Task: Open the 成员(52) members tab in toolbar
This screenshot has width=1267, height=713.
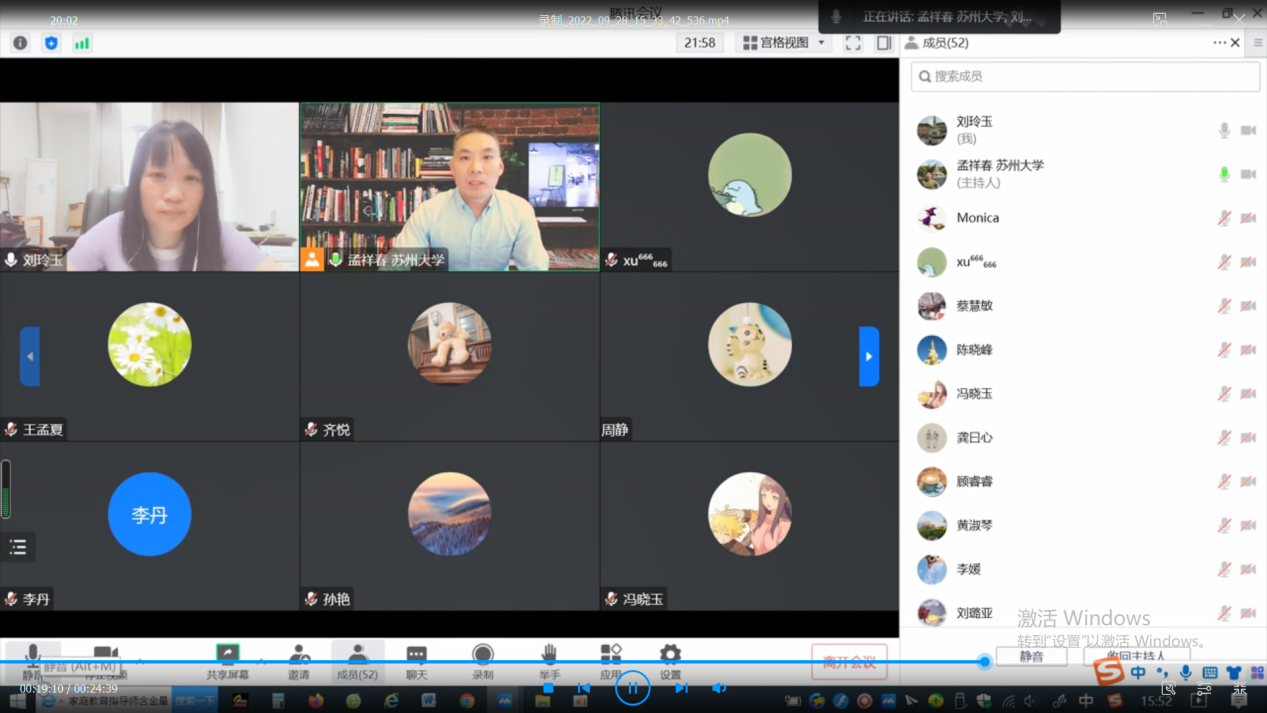Action: [357, 660]
